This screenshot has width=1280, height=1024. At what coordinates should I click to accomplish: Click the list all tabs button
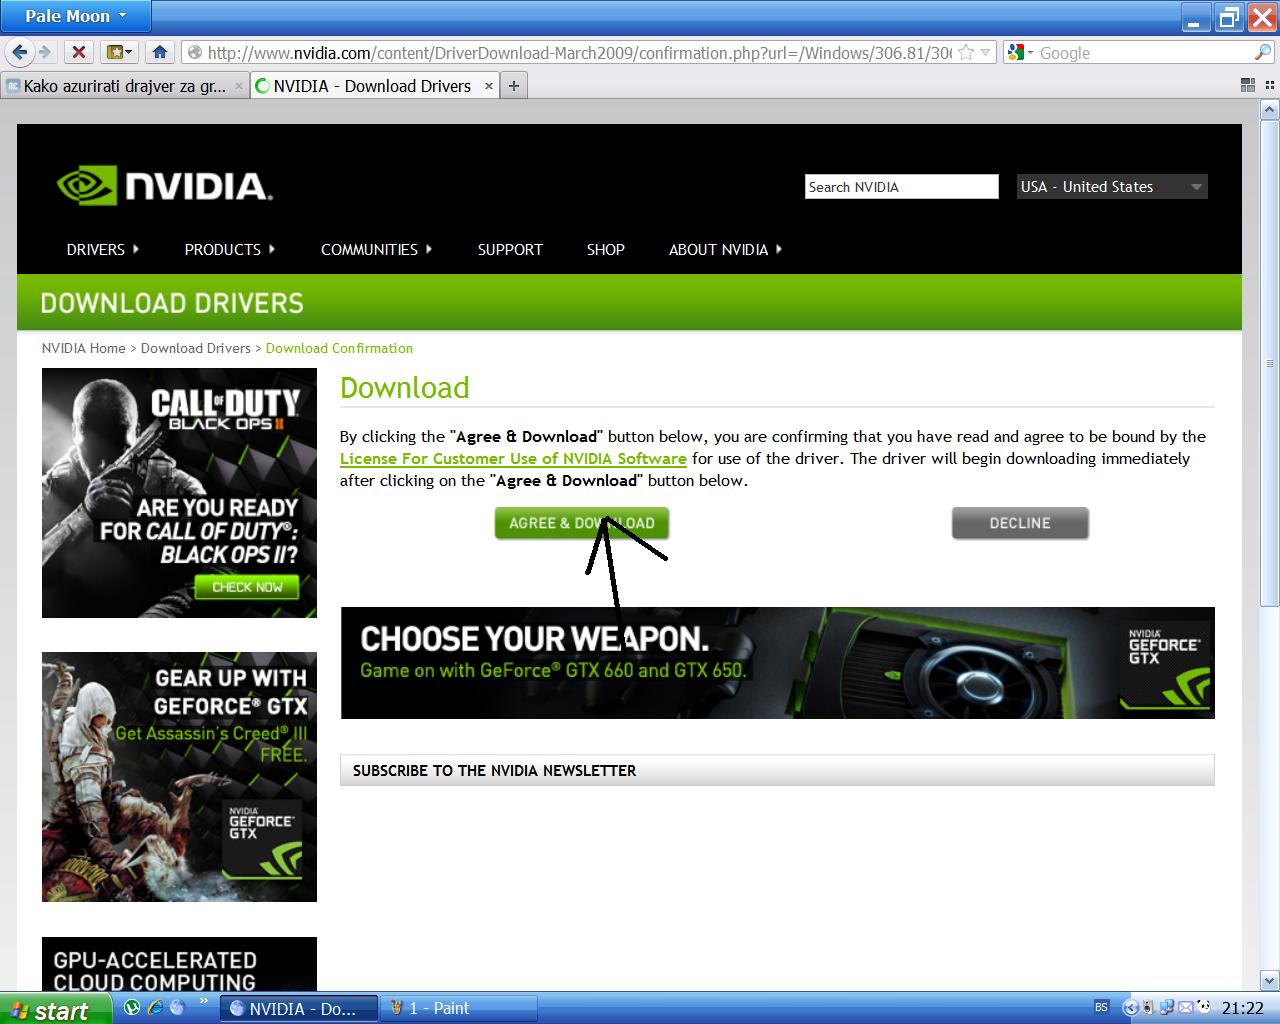(1268, 86)
